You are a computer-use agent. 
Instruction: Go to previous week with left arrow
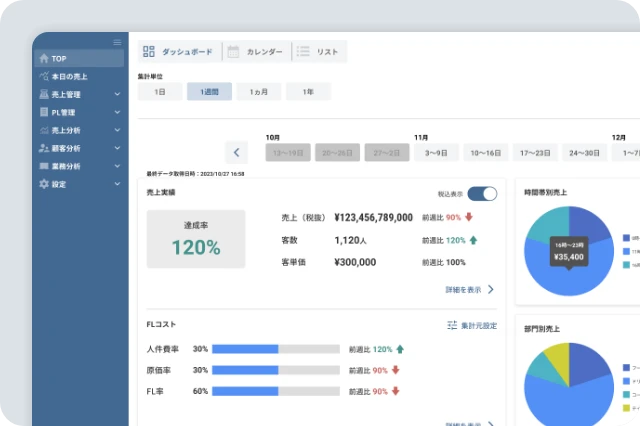point(237,153)
